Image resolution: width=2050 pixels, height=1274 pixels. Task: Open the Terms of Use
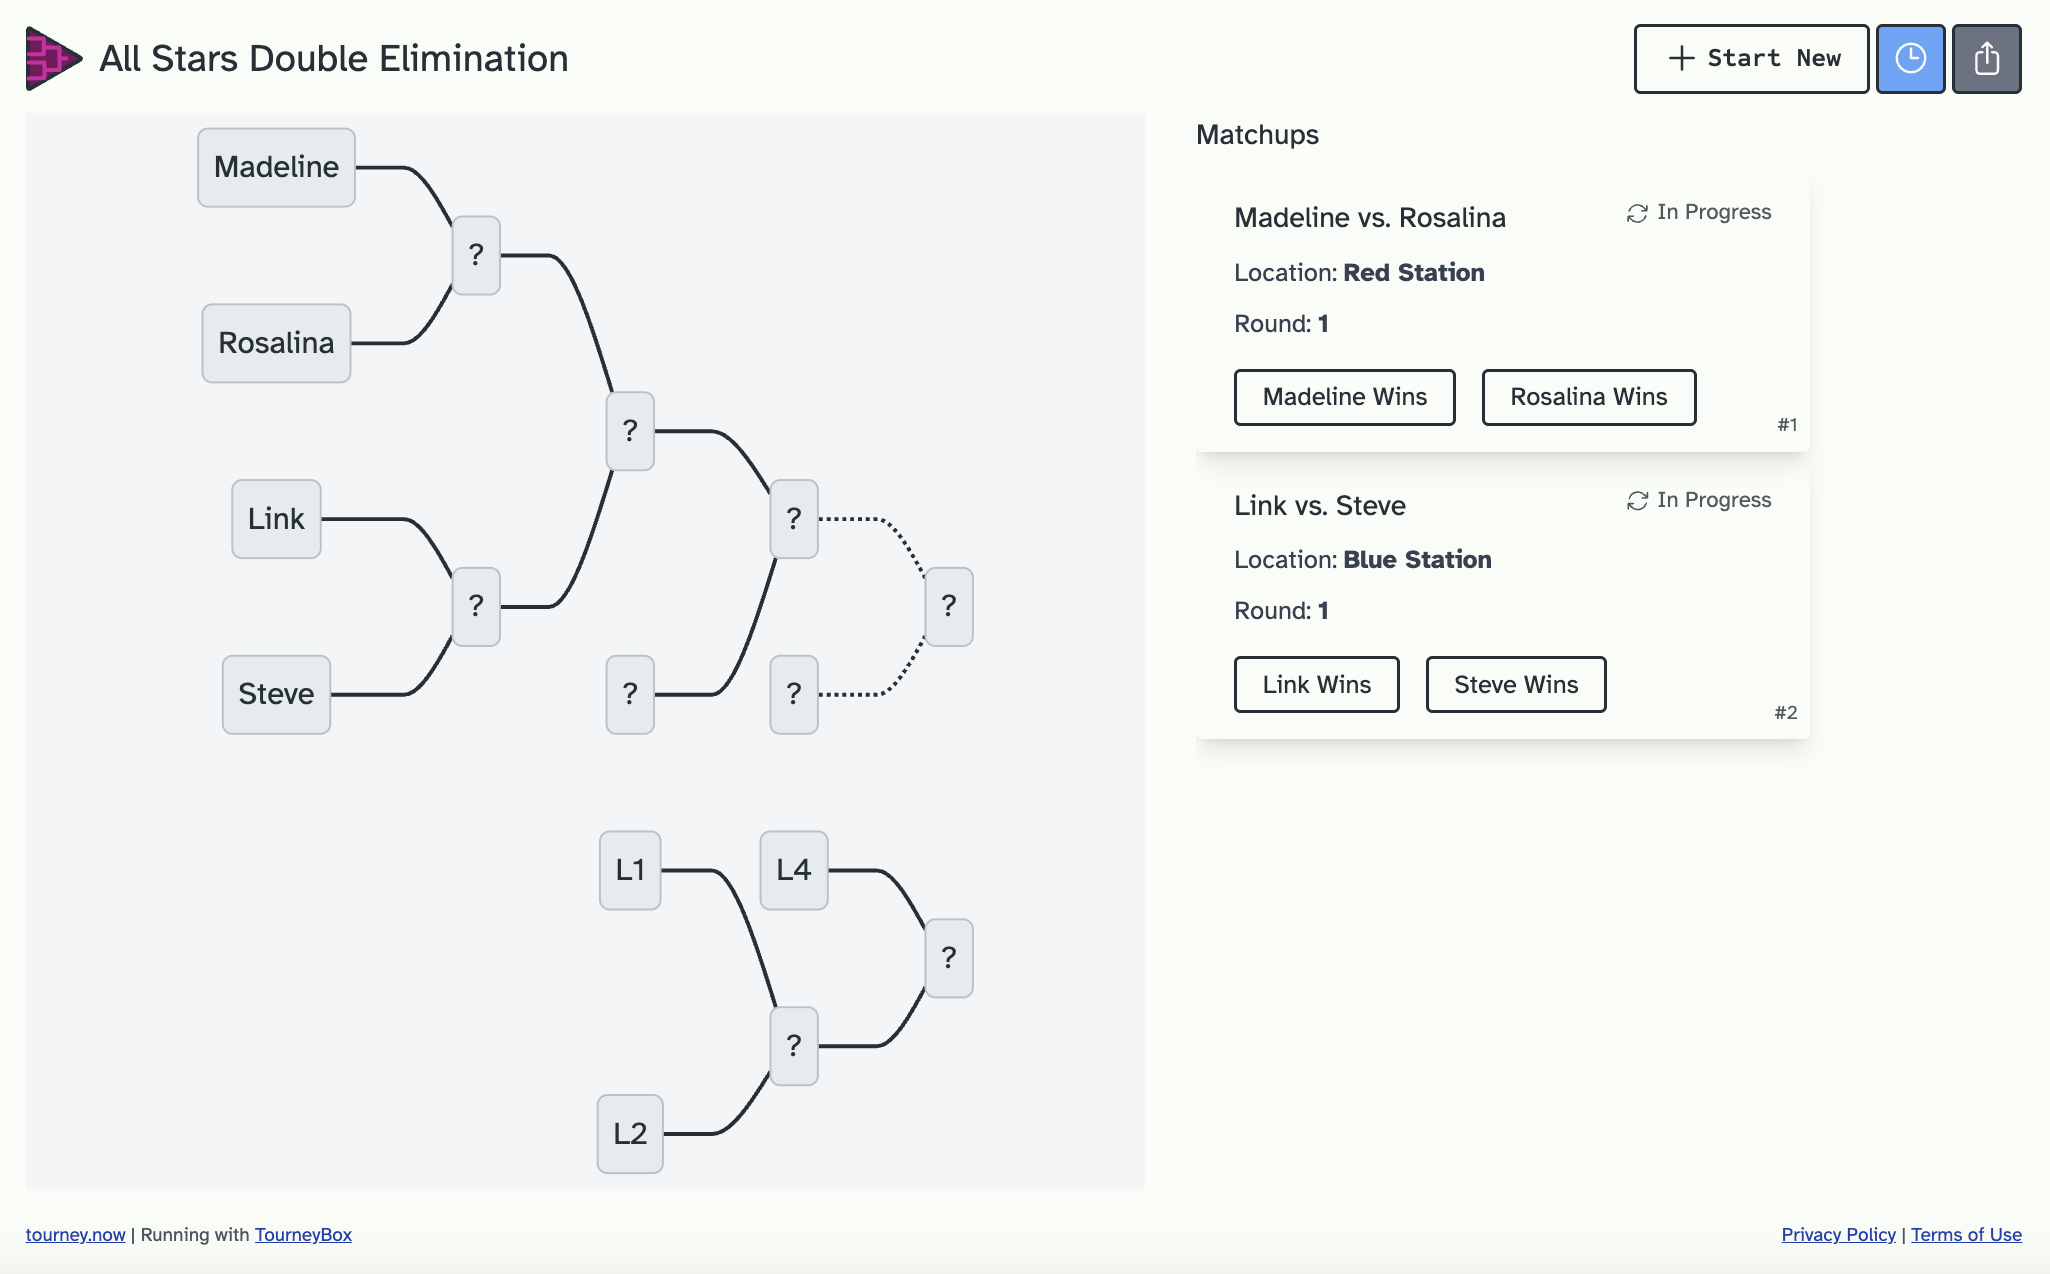tap(1966, 1234)
